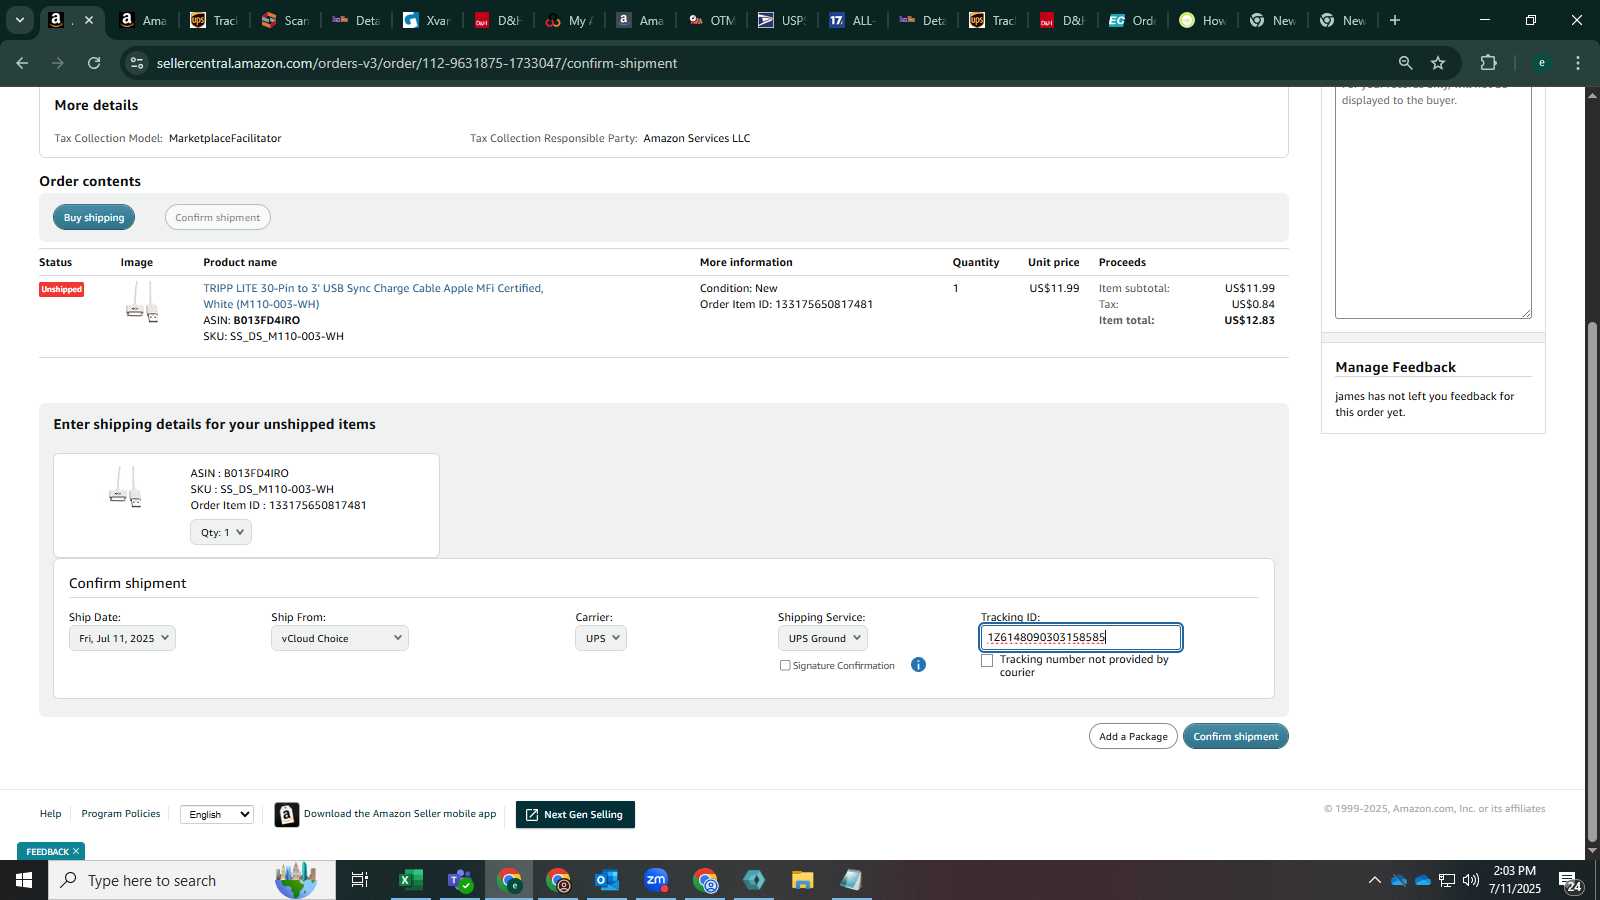Switch to the 'Scan' tab
The height and width of the screenshot is (900, 1600).
284,20
